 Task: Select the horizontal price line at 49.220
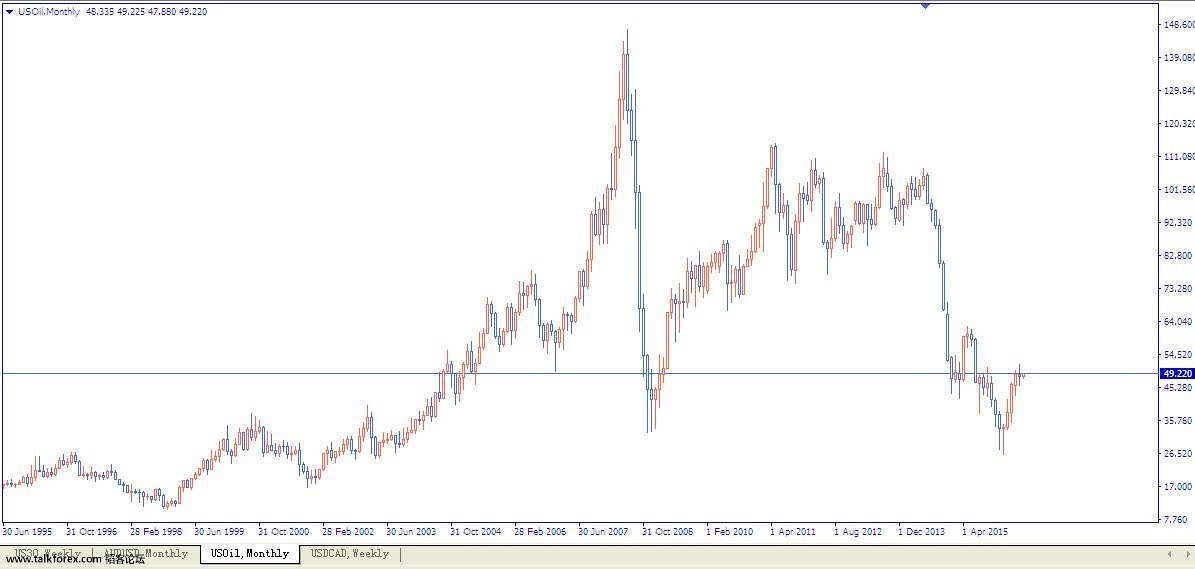tap(579, 373)
